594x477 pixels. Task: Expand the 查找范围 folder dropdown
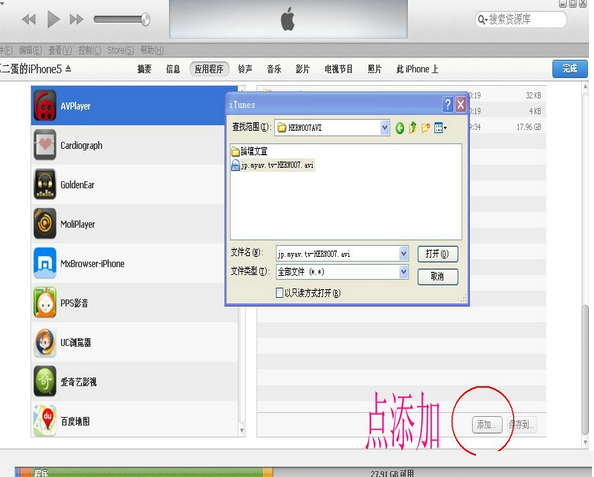(385, 128)
